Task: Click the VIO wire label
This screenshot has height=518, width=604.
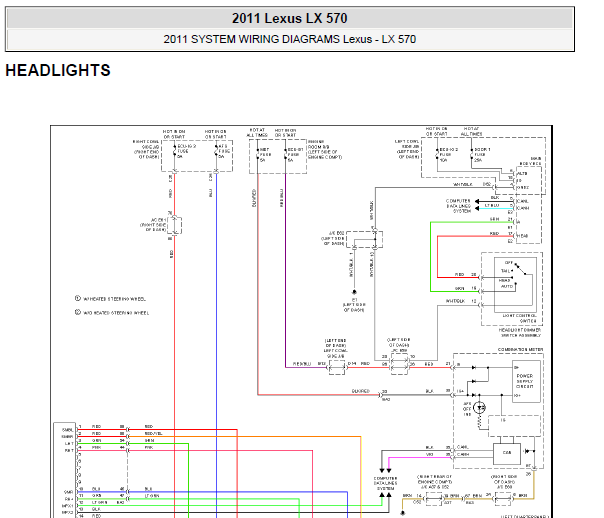Action: pos(430,455)
